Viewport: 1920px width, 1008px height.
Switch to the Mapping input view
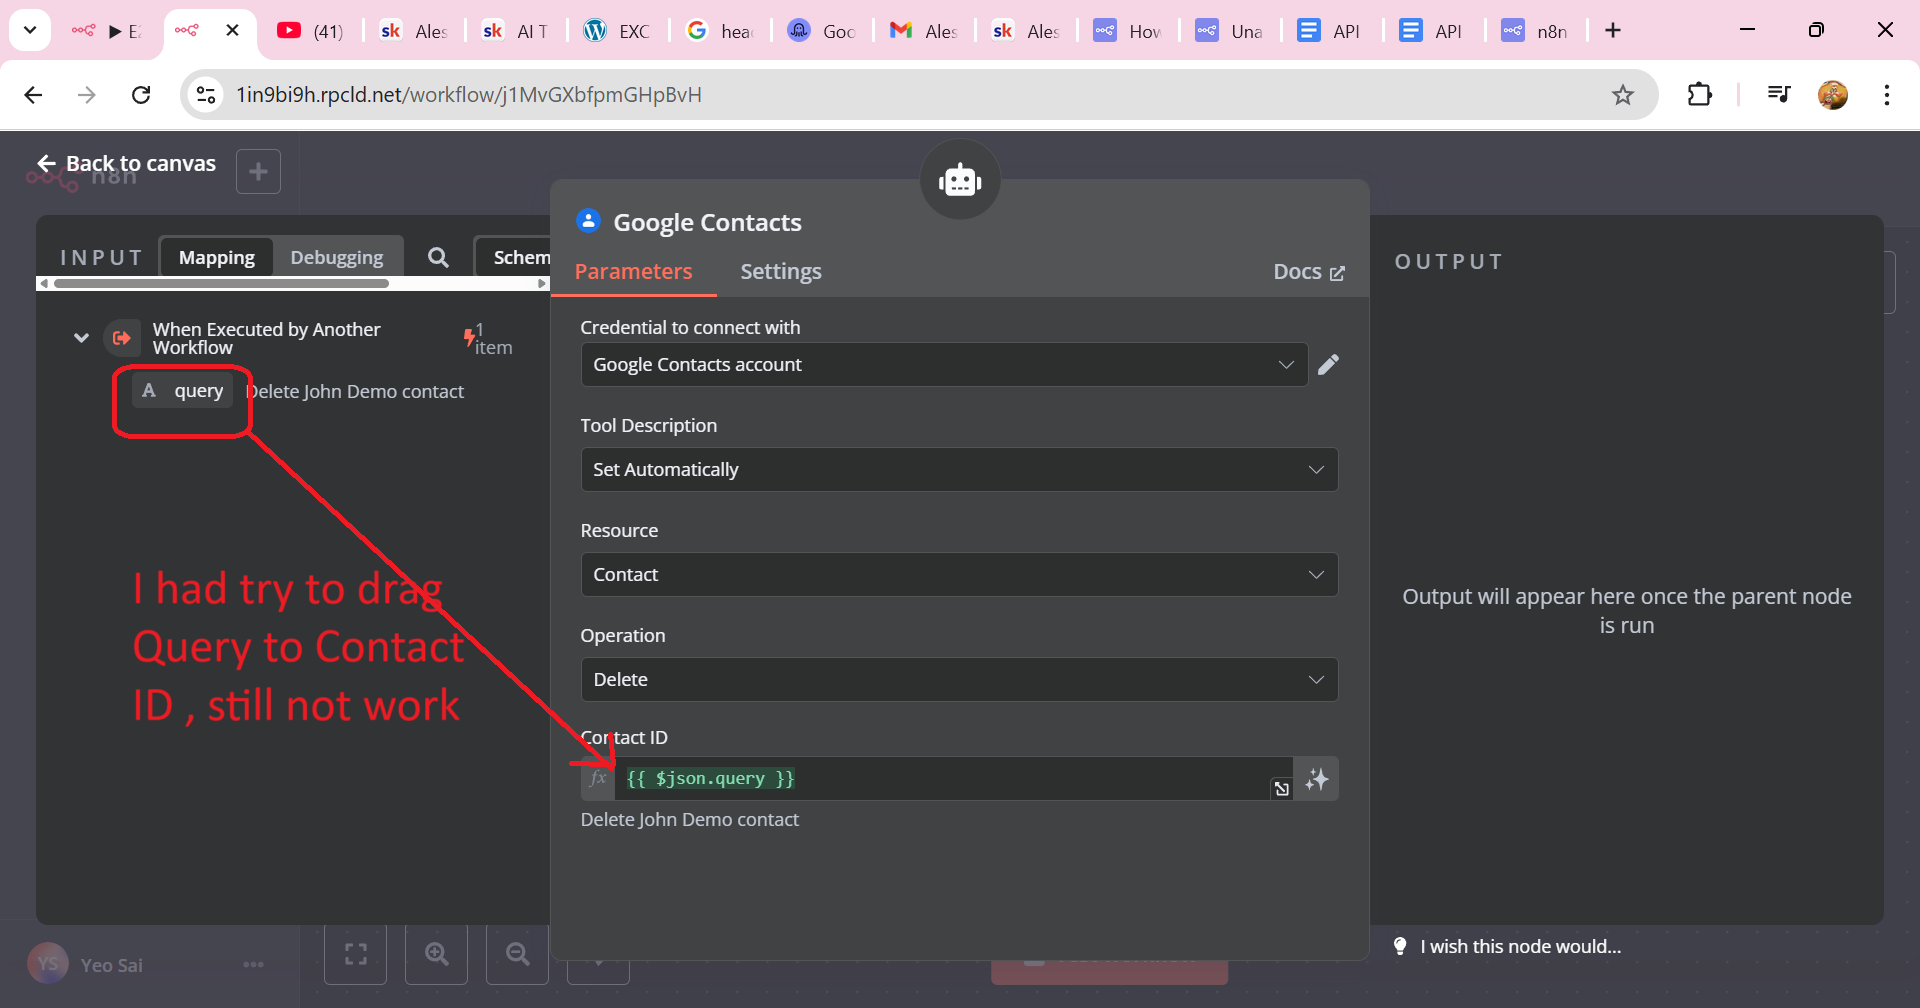coord(216,257)
